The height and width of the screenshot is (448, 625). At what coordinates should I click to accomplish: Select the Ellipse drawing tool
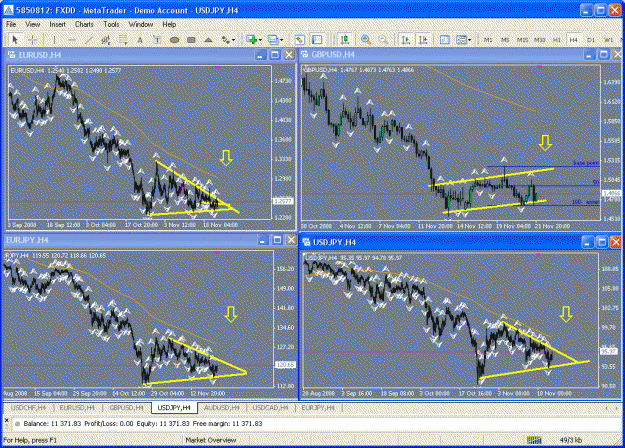174,39
